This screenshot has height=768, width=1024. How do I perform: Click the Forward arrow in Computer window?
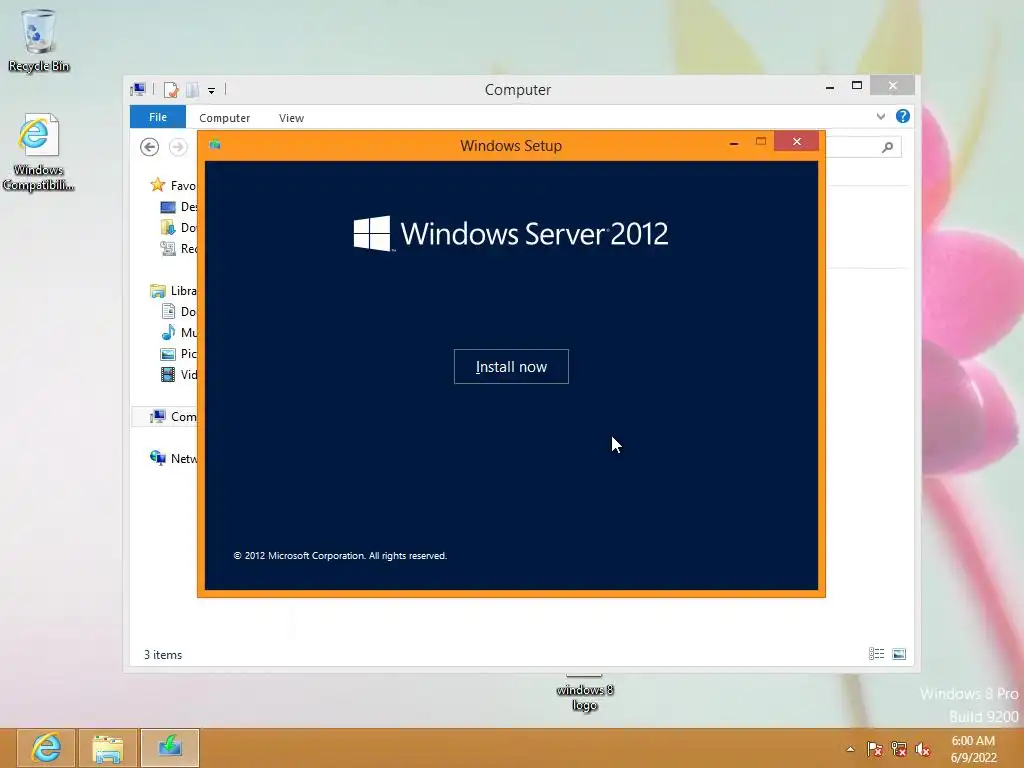click(x=178, y=147)
